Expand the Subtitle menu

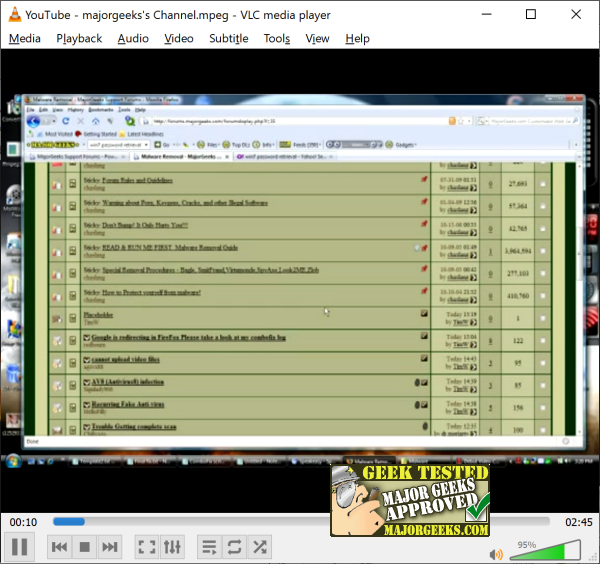(228, 38)
